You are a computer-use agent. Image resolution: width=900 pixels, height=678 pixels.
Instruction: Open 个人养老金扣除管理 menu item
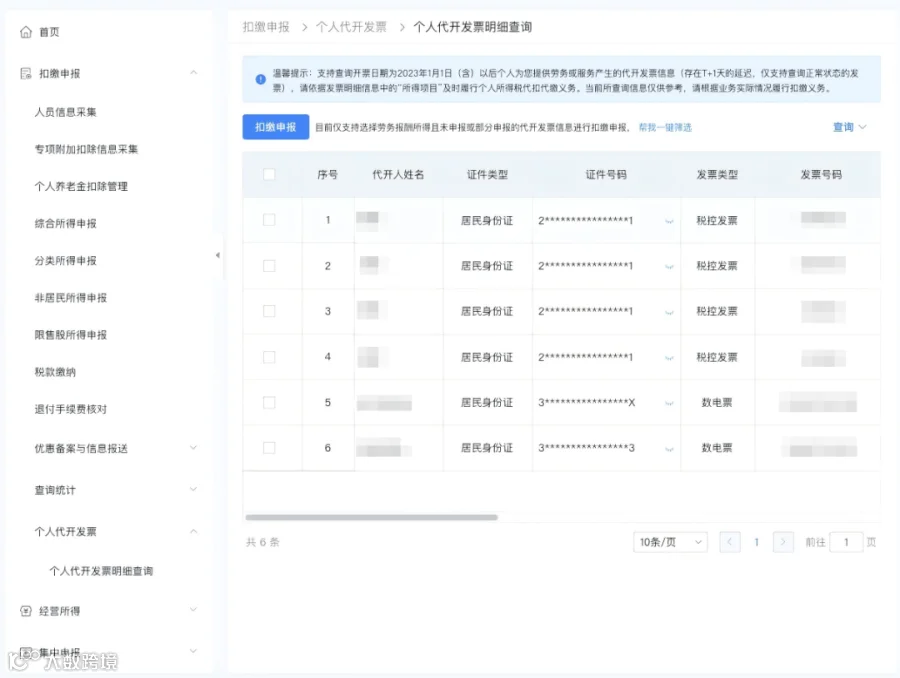pyautogui.click(x=81, y=187)
